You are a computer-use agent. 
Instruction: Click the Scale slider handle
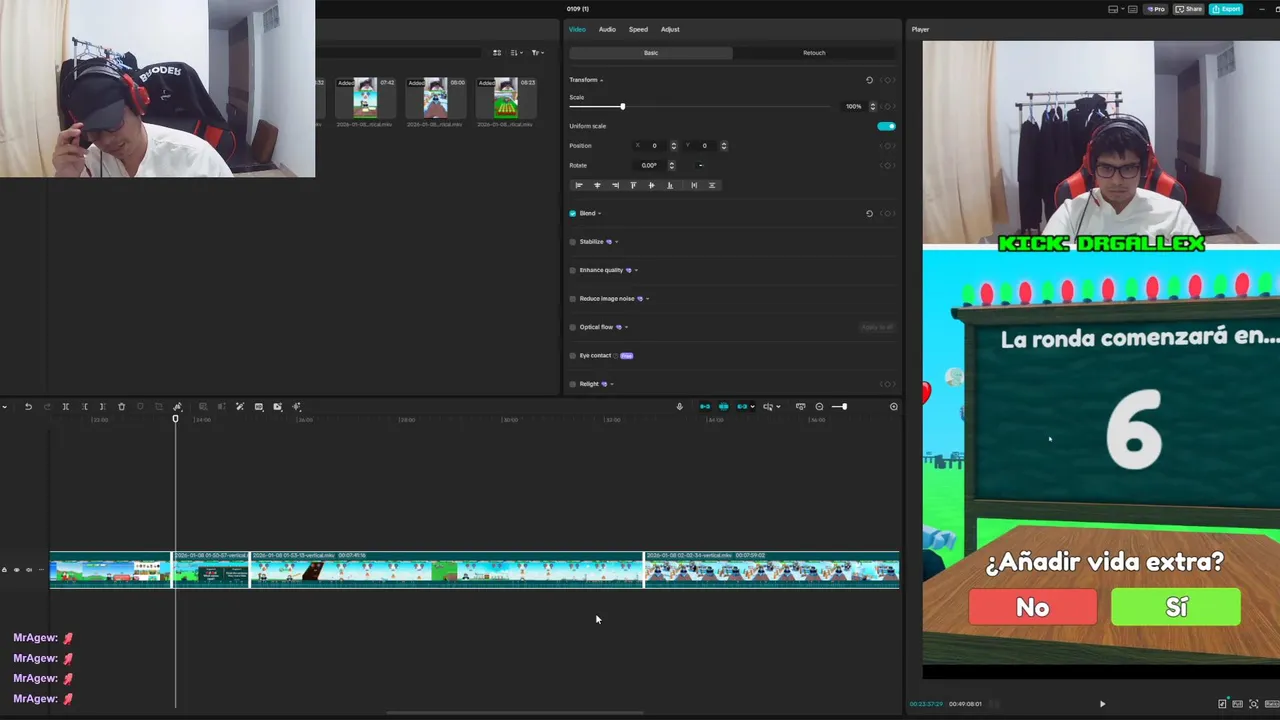coord(622,106)
